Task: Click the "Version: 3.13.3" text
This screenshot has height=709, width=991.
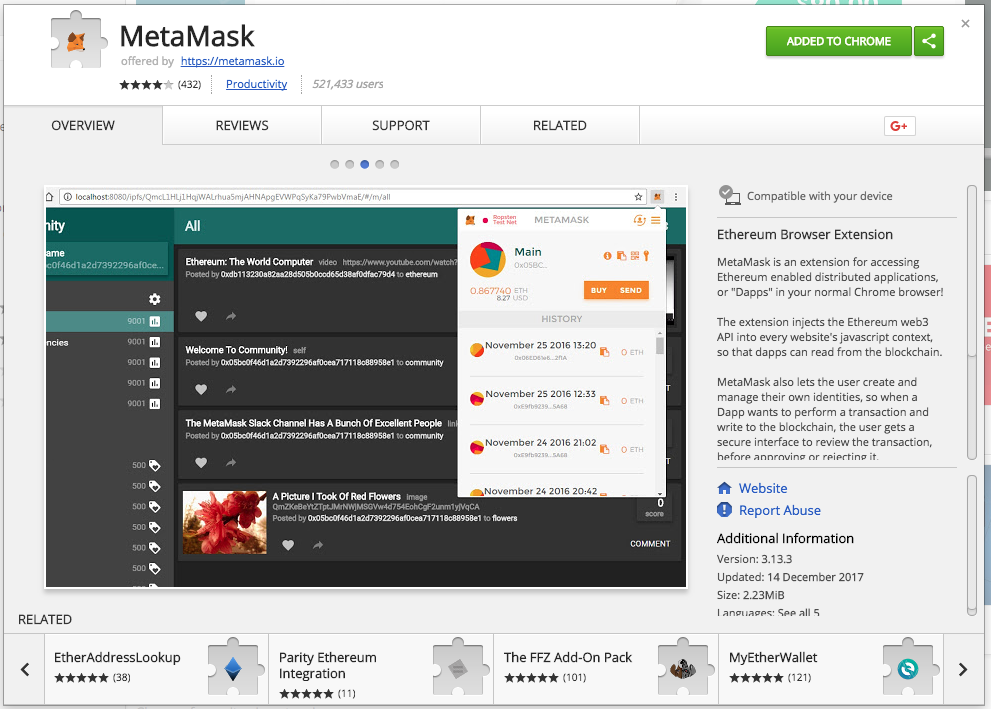Action: 754,559
